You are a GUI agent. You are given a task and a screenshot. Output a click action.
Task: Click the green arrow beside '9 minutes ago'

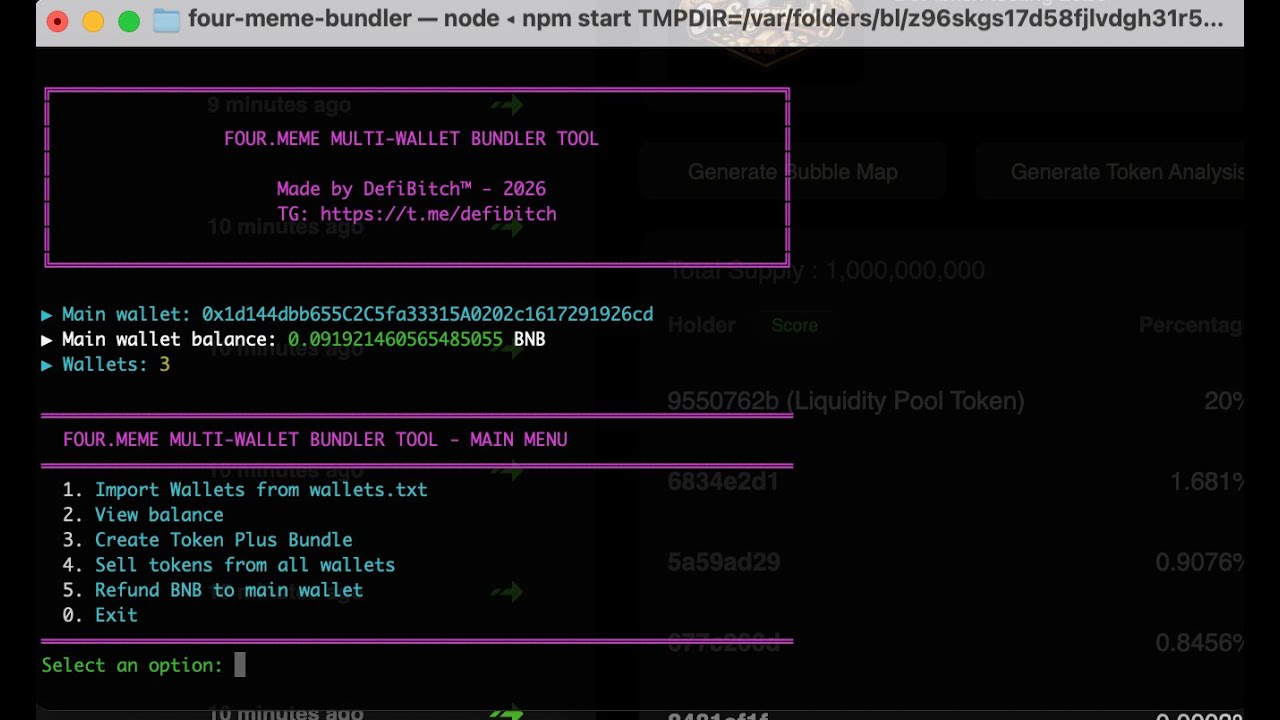[x=507, y=104]
